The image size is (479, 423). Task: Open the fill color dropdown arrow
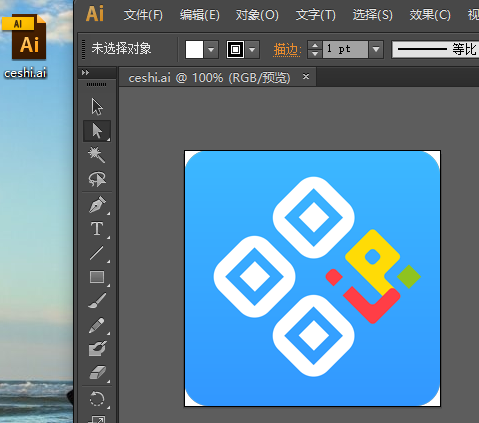tap(211, 50)
